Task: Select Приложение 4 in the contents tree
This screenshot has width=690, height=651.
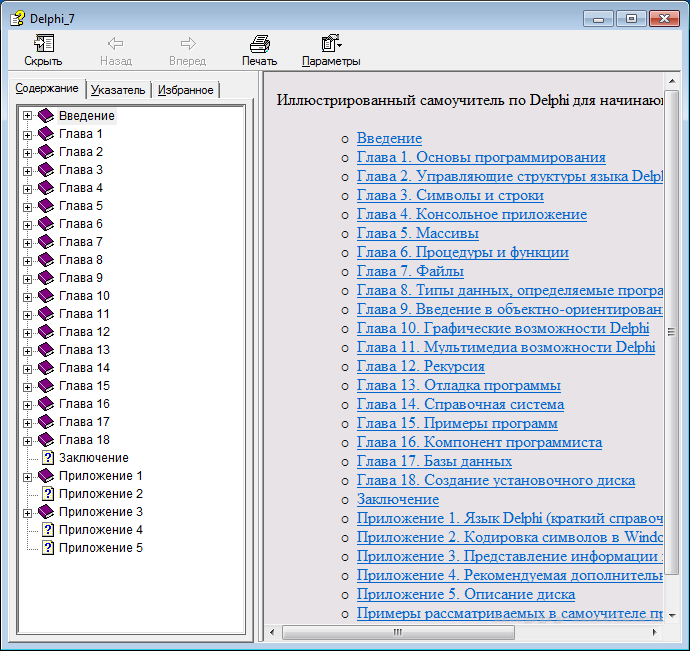Action: click(101, 530)
